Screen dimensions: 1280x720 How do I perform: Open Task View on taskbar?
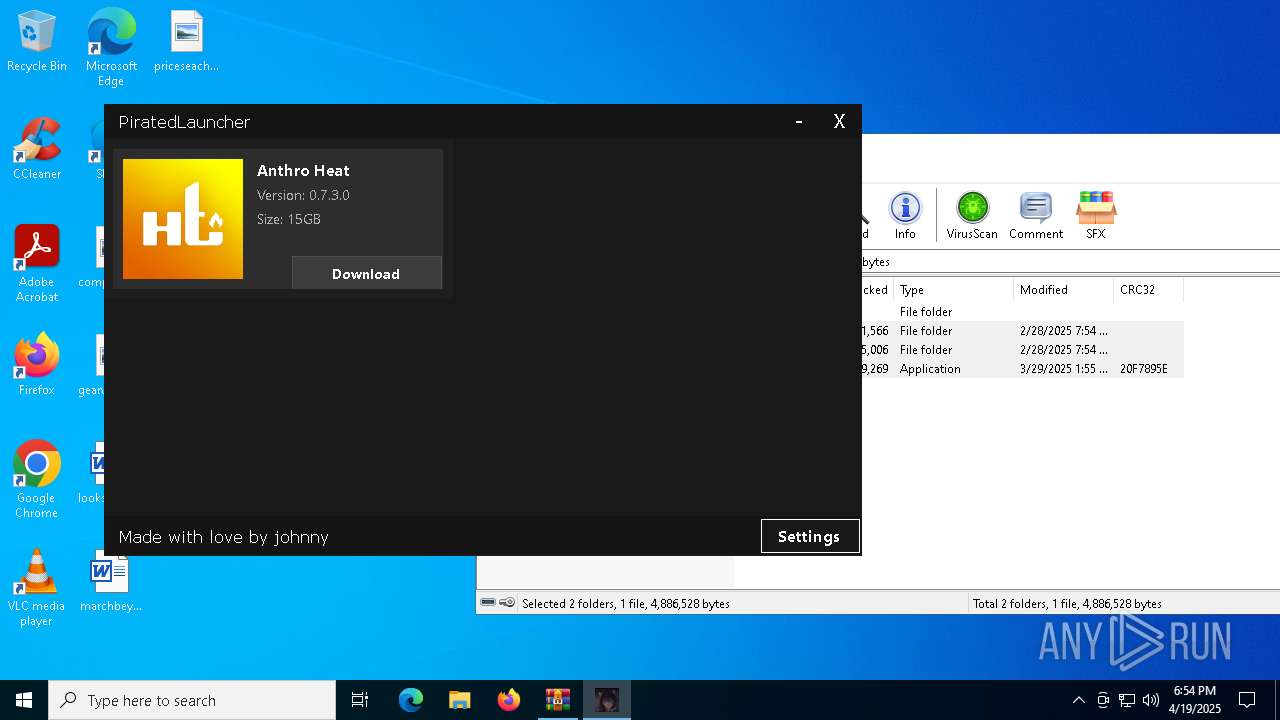(x=360, y=700)
